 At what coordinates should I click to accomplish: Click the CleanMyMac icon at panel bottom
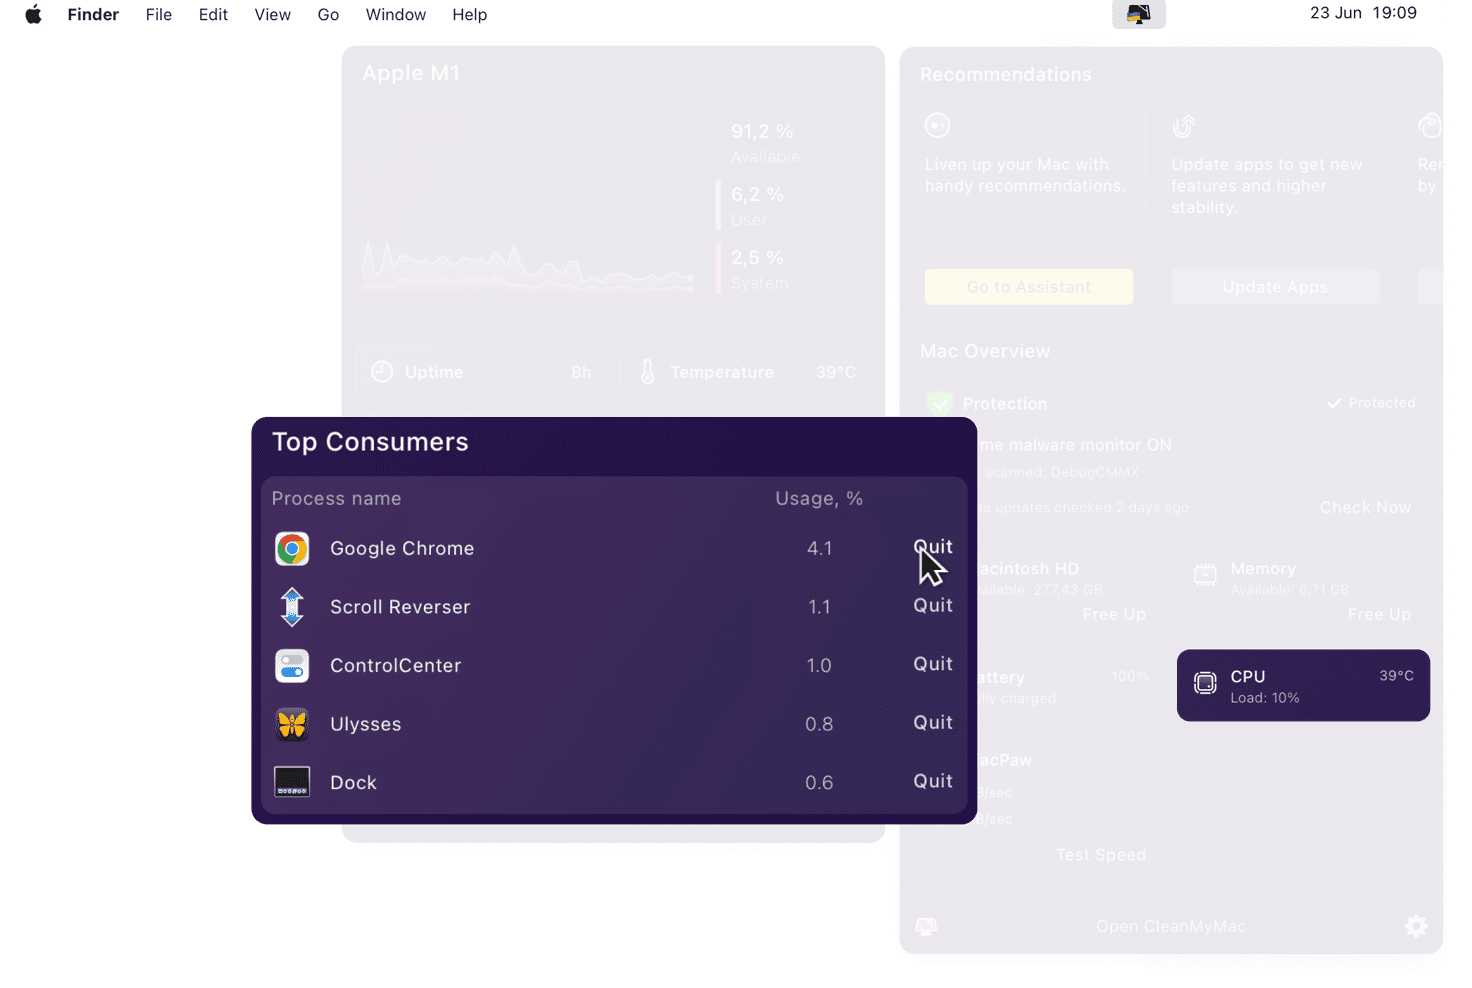(926, 927)
